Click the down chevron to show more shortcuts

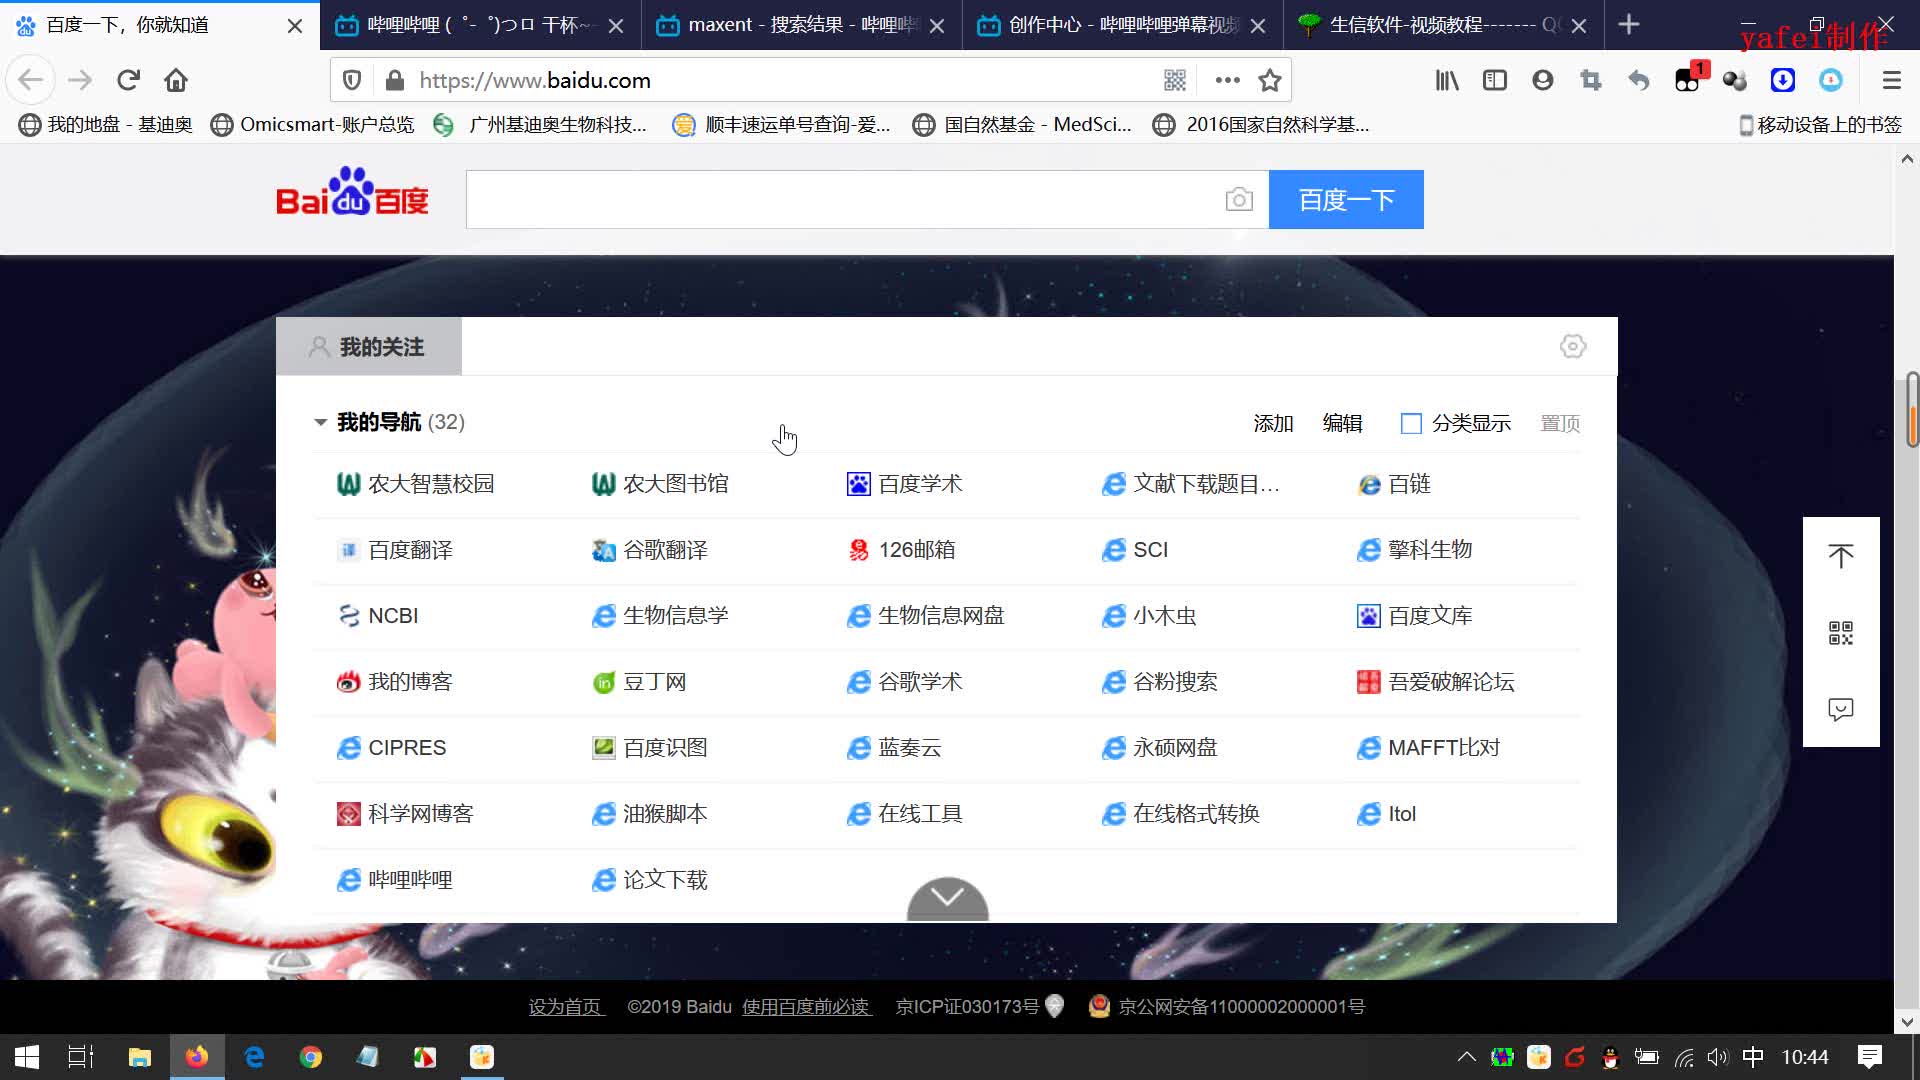pyautogui.click(x=947, y=899)
